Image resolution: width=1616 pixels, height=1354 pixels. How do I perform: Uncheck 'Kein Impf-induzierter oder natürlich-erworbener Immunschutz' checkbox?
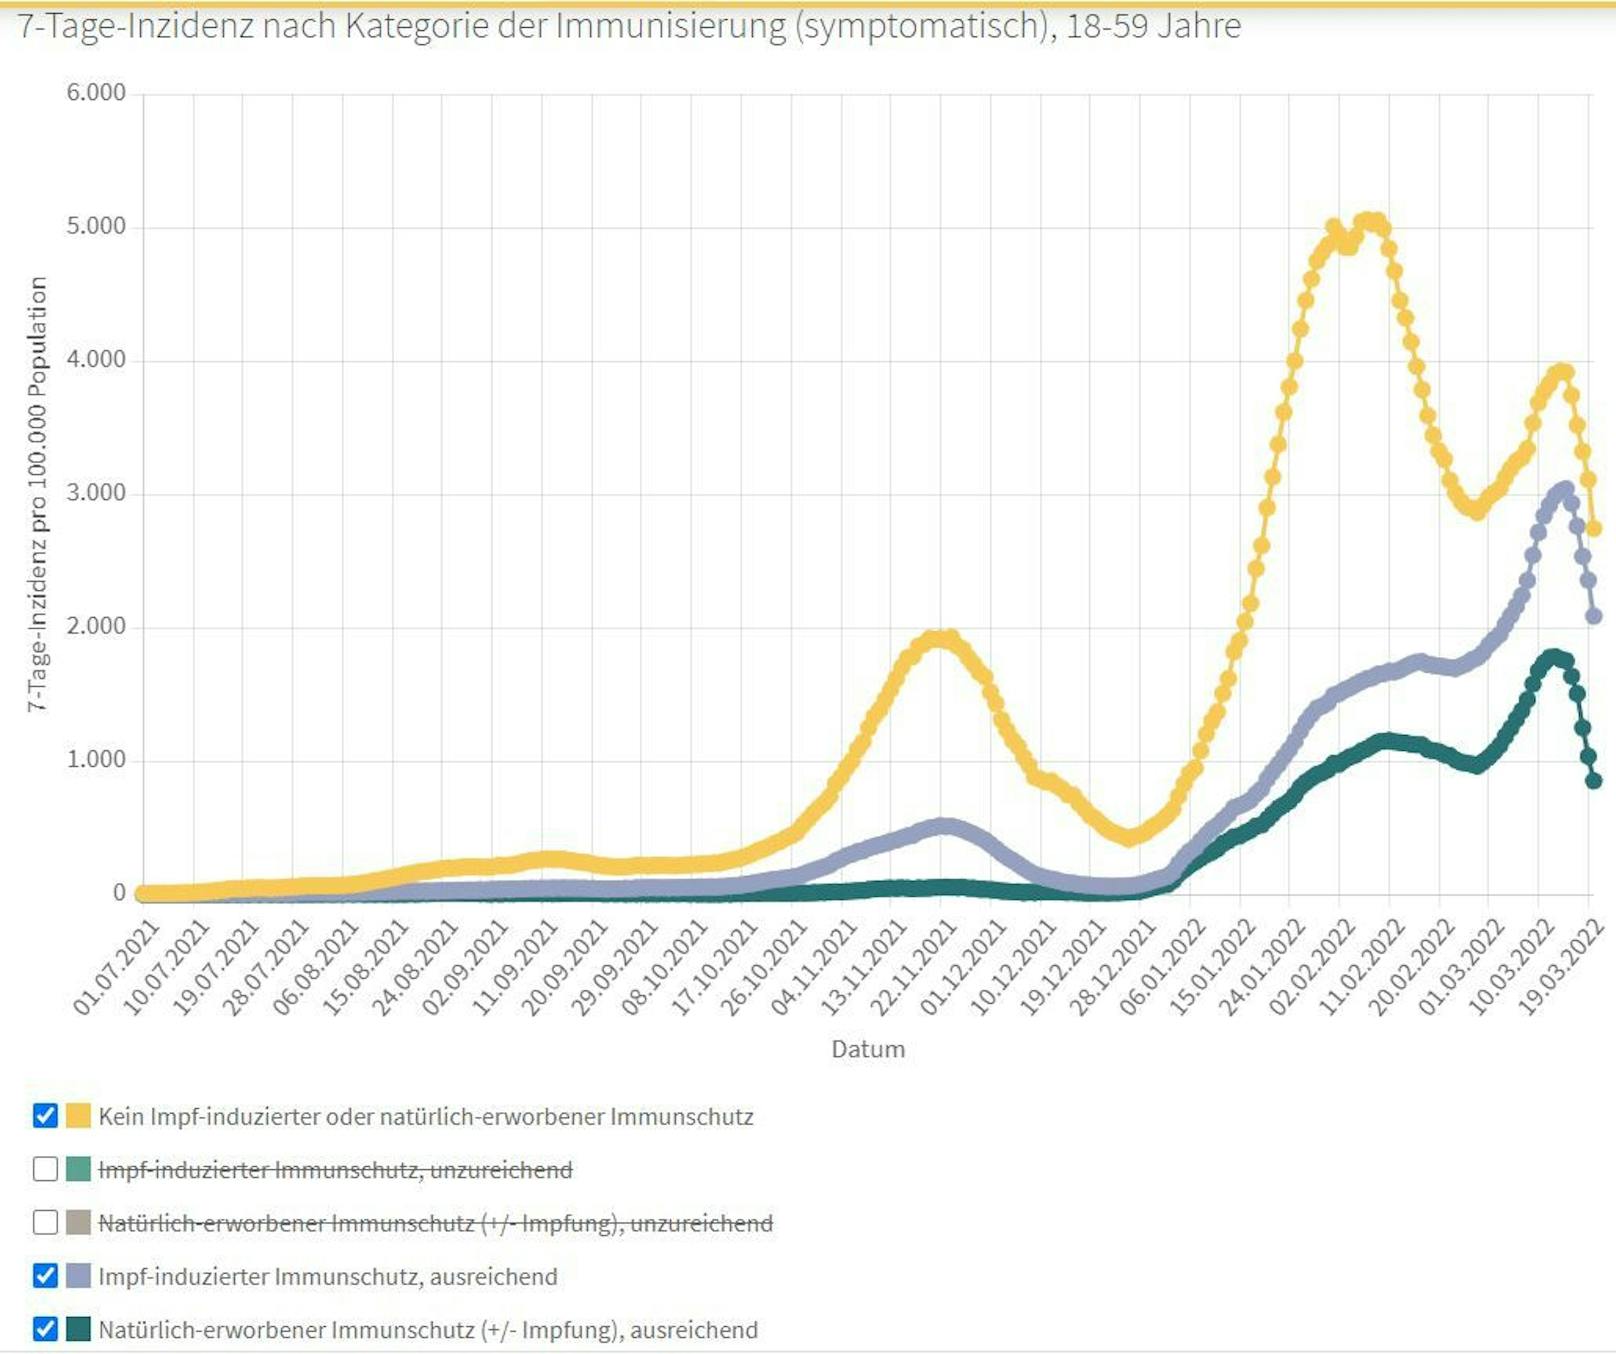45,1115
